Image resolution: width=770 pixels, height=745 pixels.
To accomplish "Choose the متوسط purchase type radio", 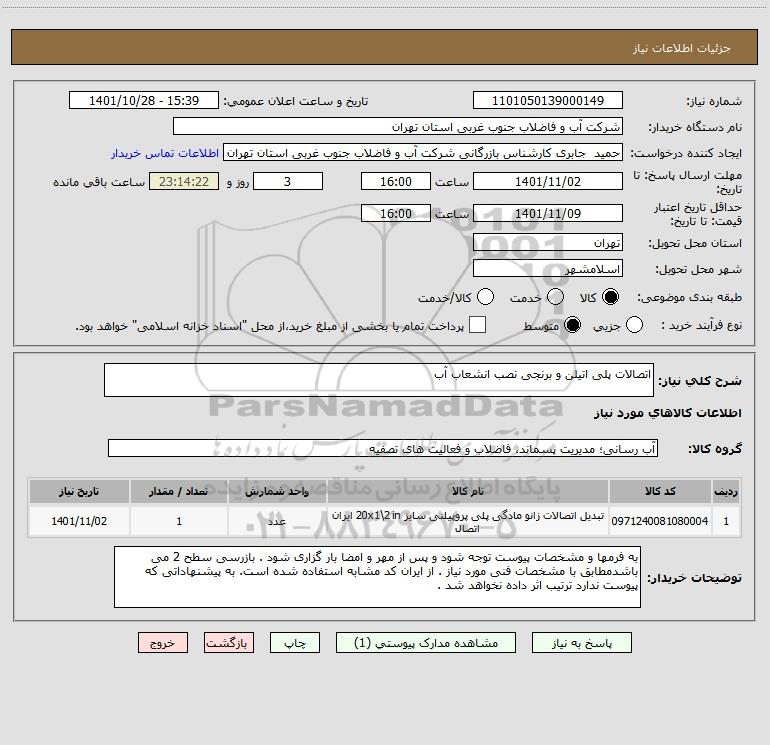I will [x=572, y=325].
